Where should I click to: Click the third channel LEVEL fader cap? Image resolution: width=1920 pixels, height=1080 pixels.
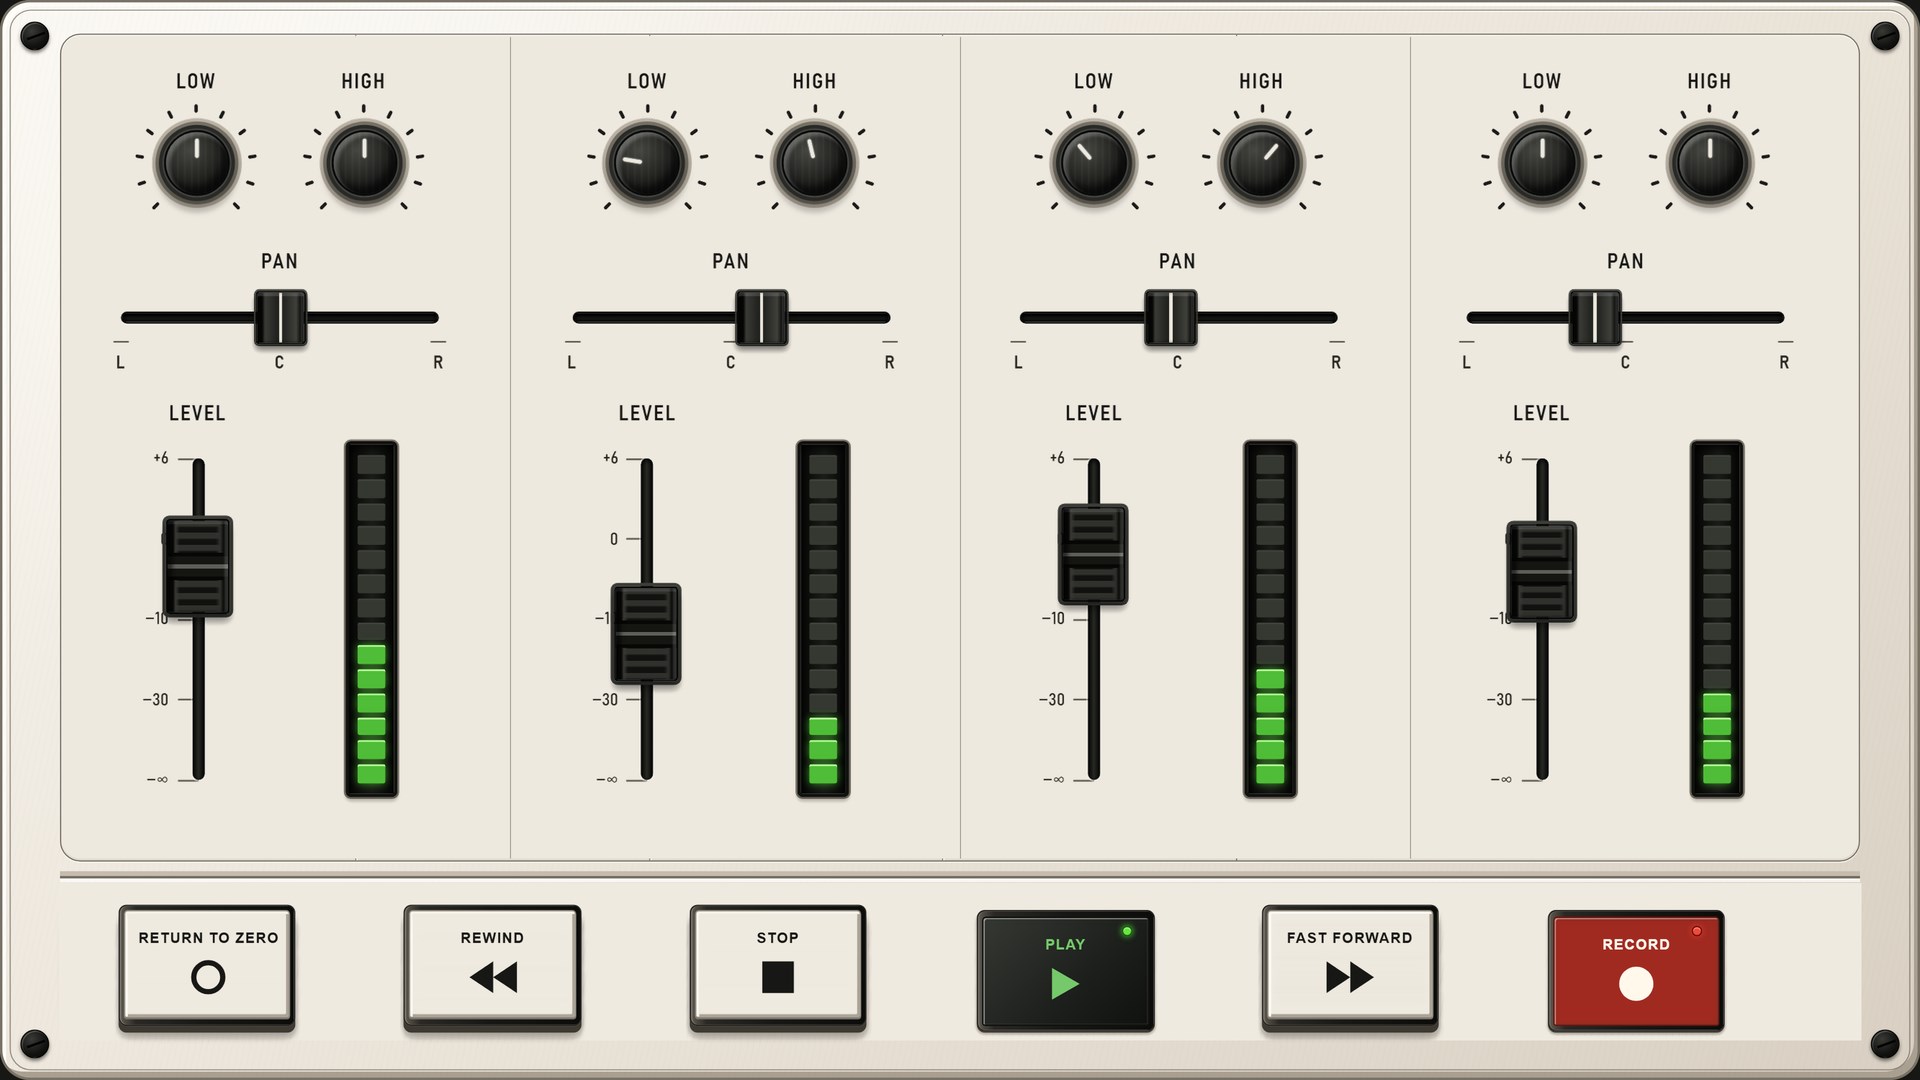click(1093, 554)
